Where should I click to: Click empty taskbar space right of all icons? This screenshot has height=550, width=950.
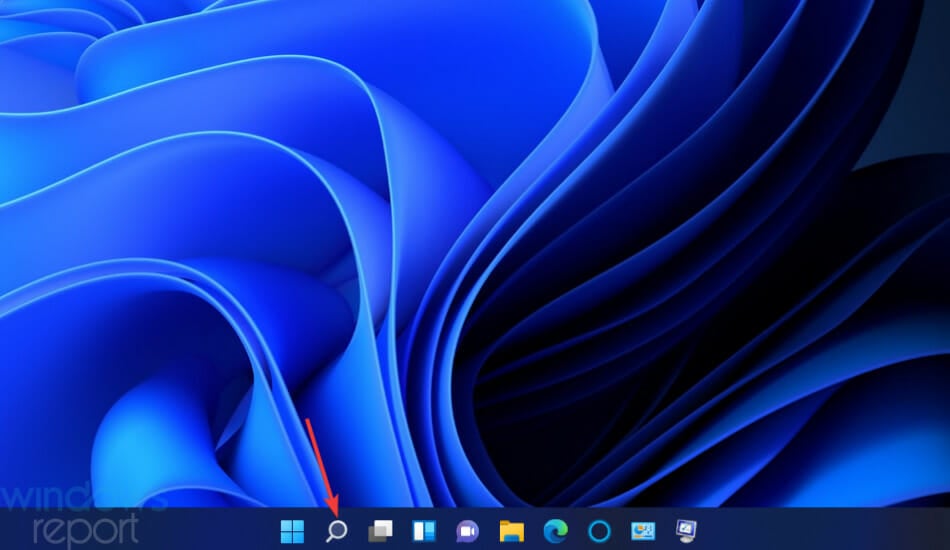820,530
